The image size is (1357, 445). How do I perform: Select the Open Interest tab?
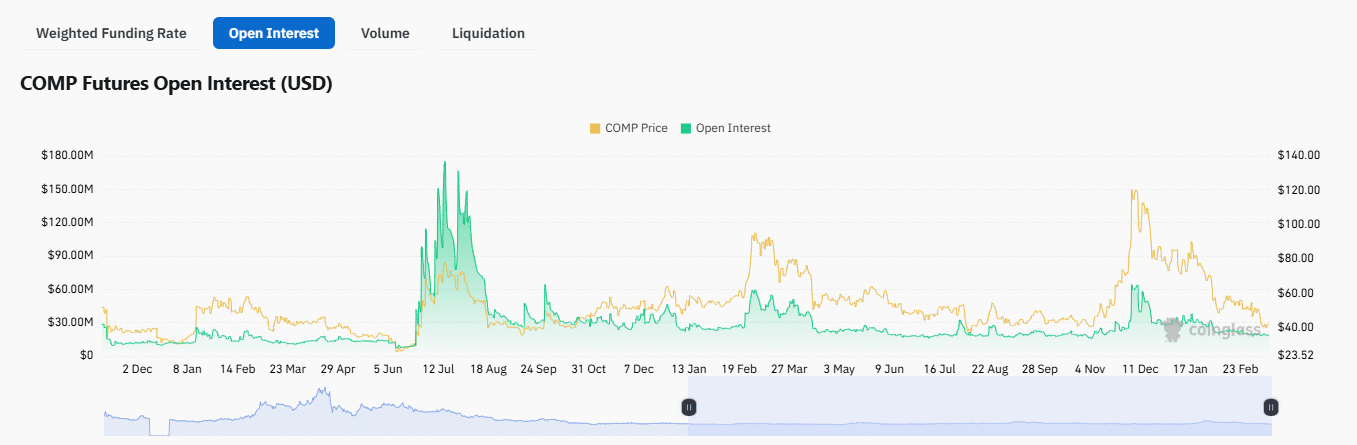click(274, 33)
